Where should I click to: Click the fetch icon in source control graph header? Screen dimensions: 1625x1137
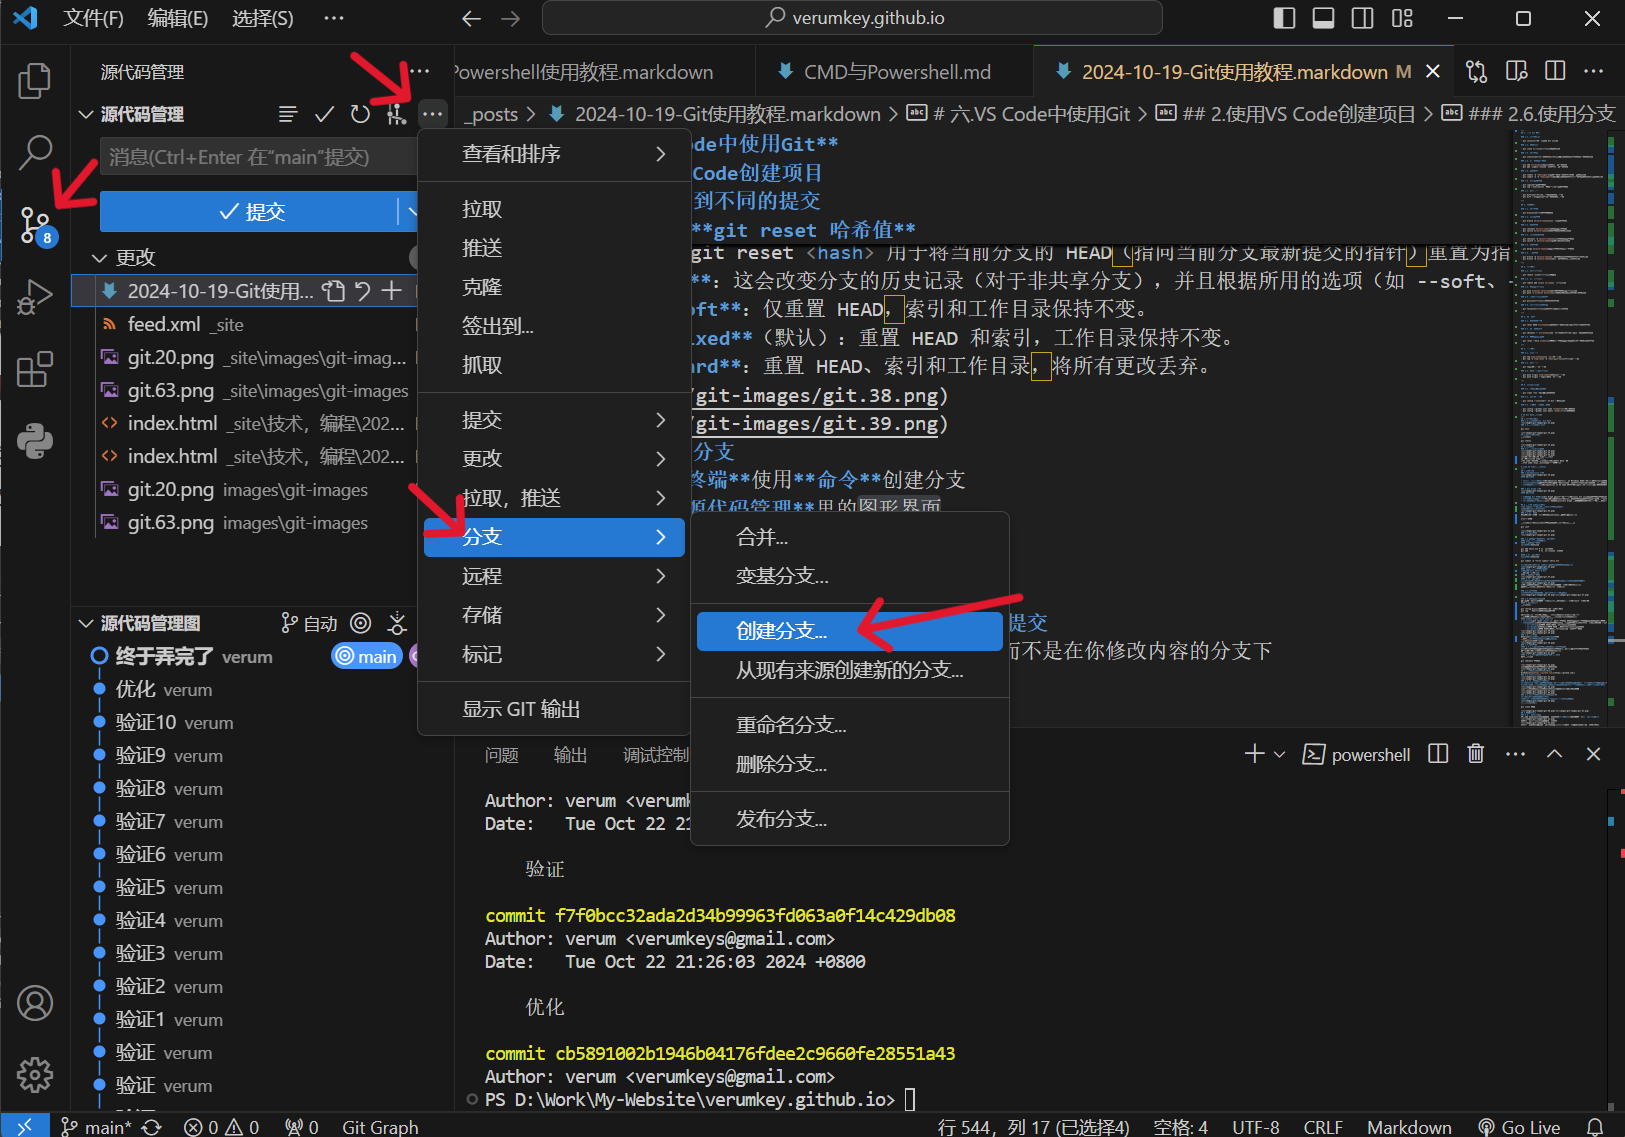pyautogui.click(x=397, y=623)
